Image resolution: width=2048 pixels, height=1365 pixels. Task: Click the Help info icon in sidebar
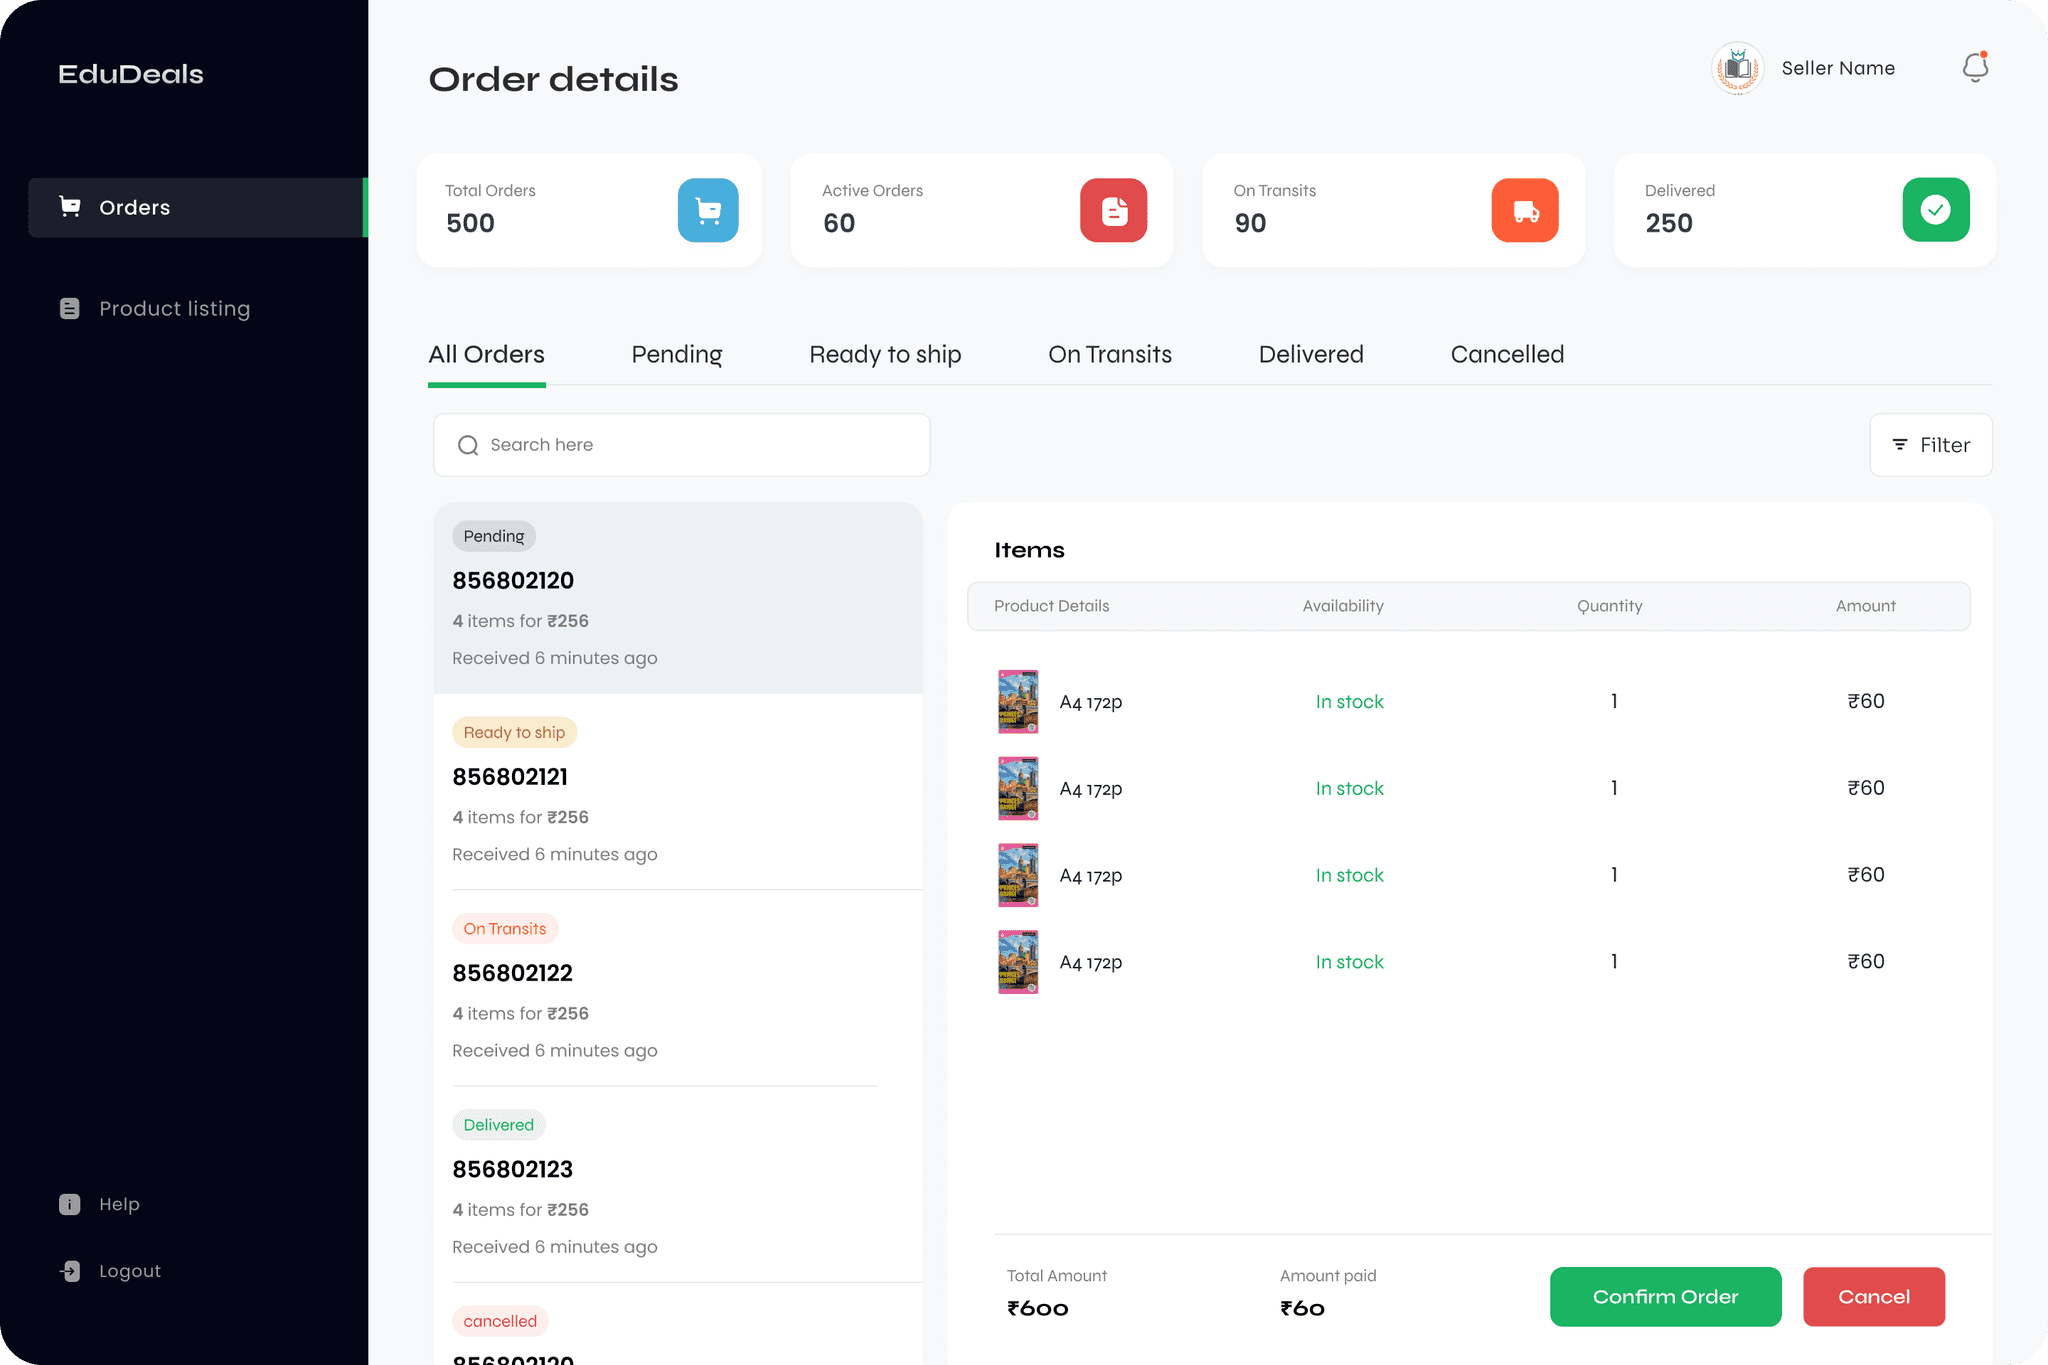tap(70, 1204)
